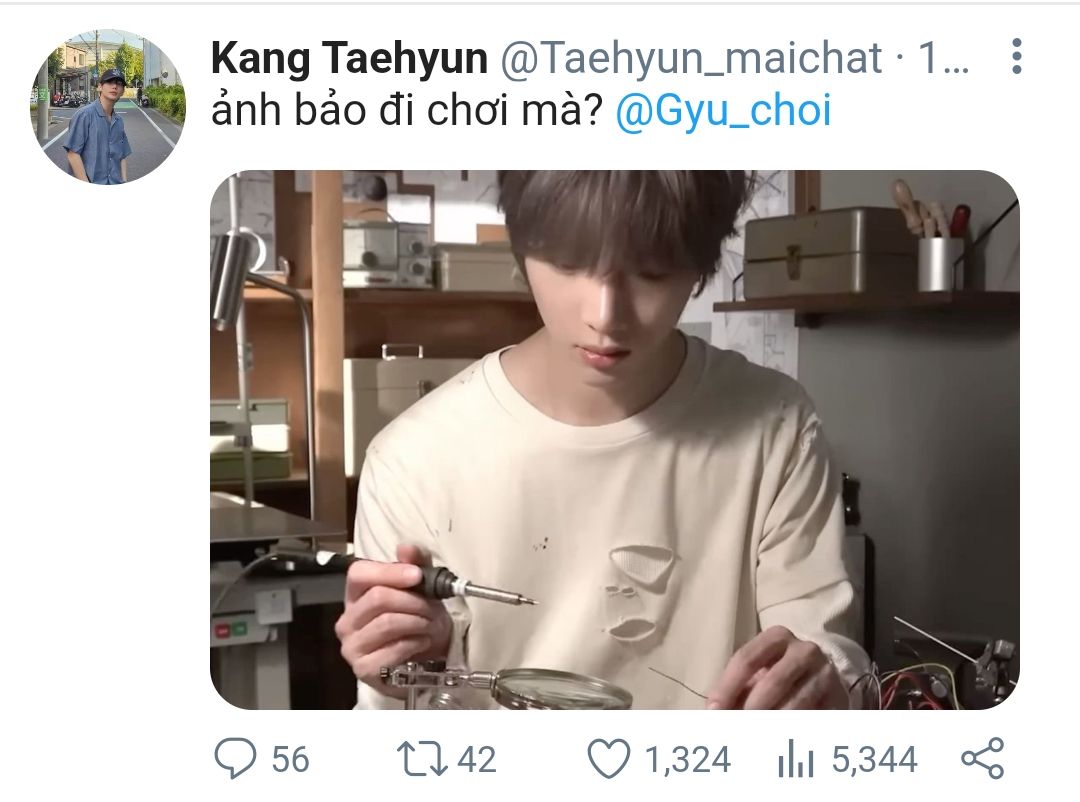Click the 1,324 likes count
Viewport: 1080px width, 802px height.
(x=687, y=759)
